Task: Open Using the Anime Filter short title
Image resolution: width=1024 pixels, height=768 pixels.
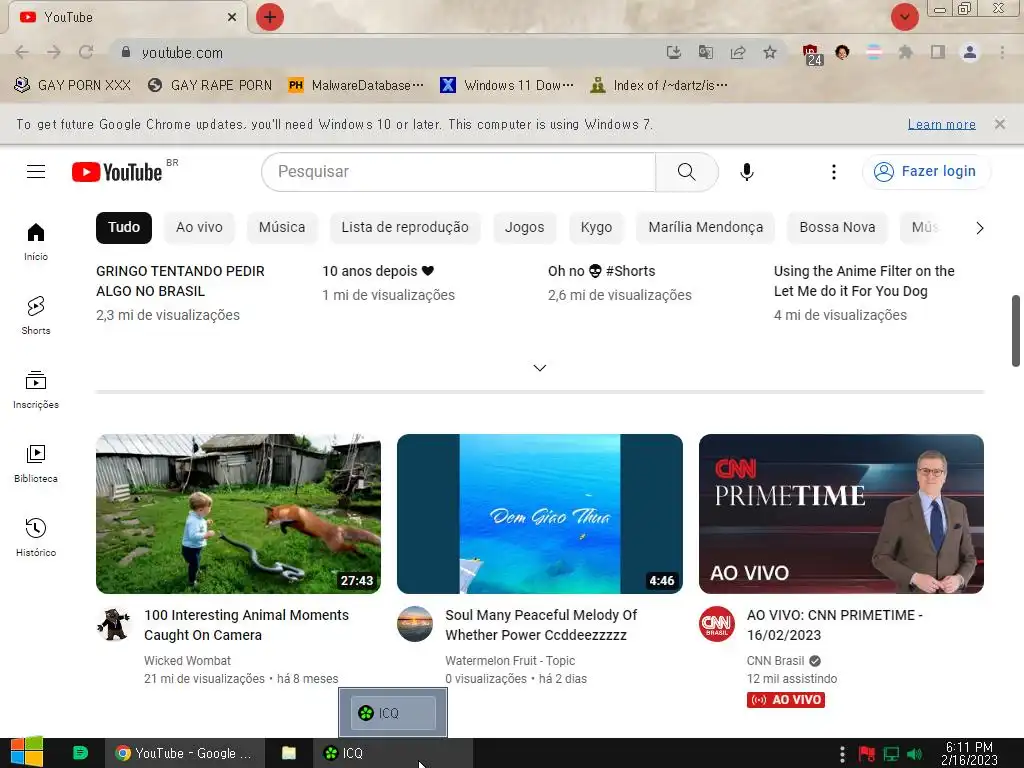Action: [864, 281]
